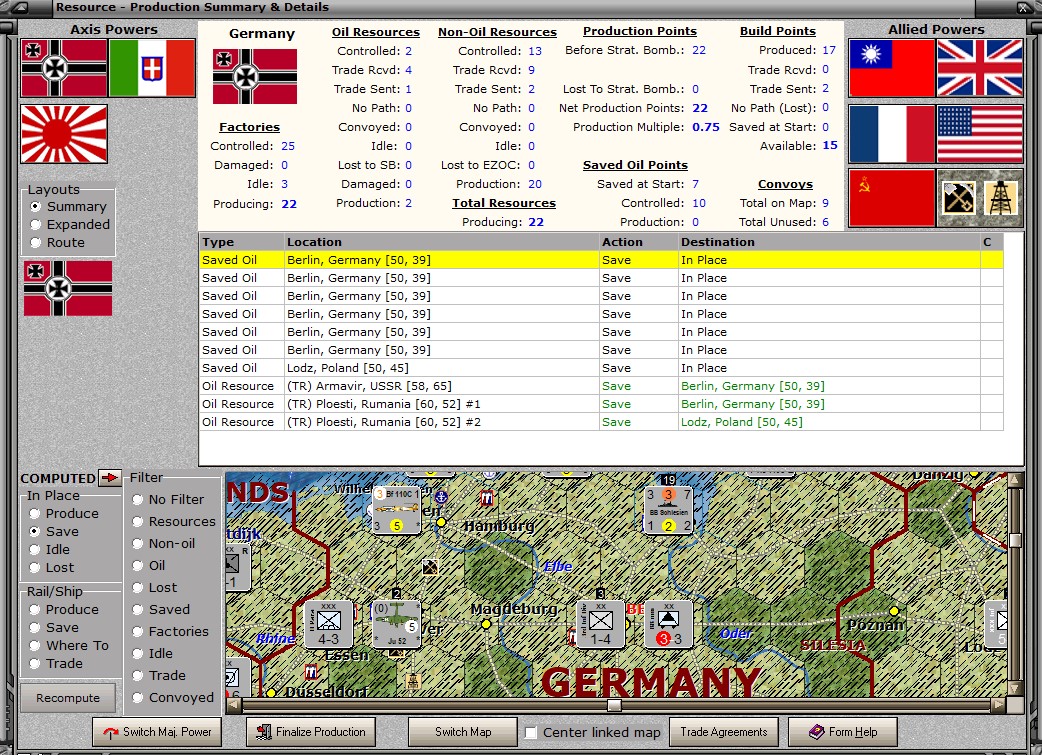Viewport: 1042px width, 755px height.
Task: Select Oil Resource Armavir, USSR row
Action: (x=601, y=386)
